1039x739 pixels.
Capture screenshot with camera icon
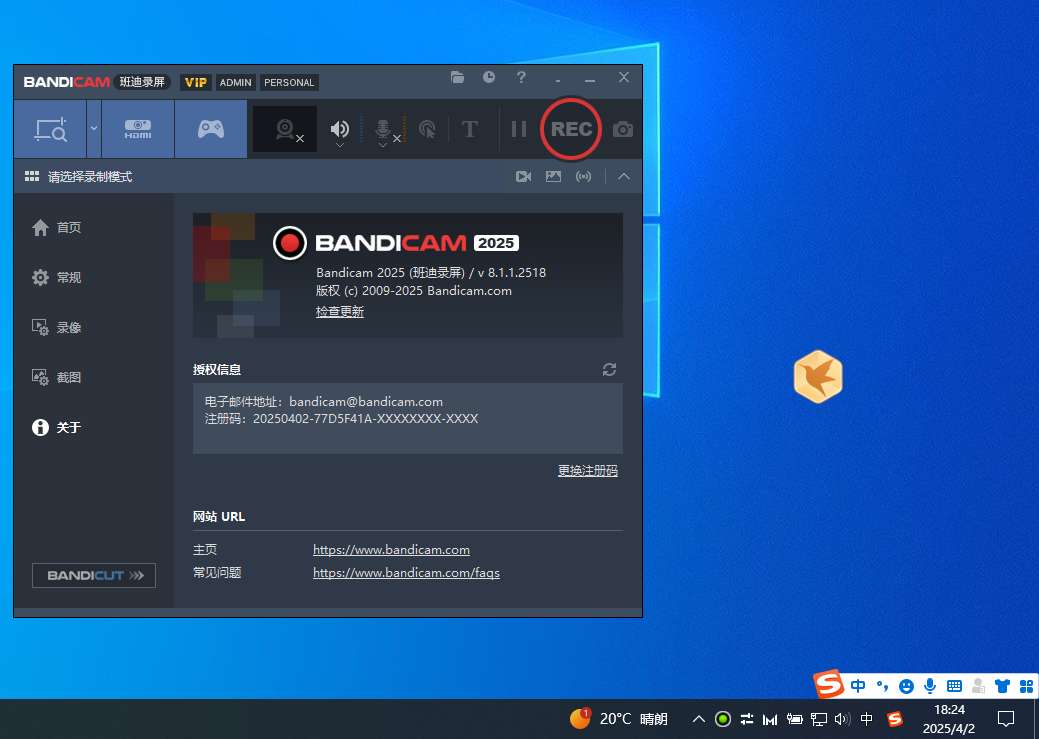[622, 129]
